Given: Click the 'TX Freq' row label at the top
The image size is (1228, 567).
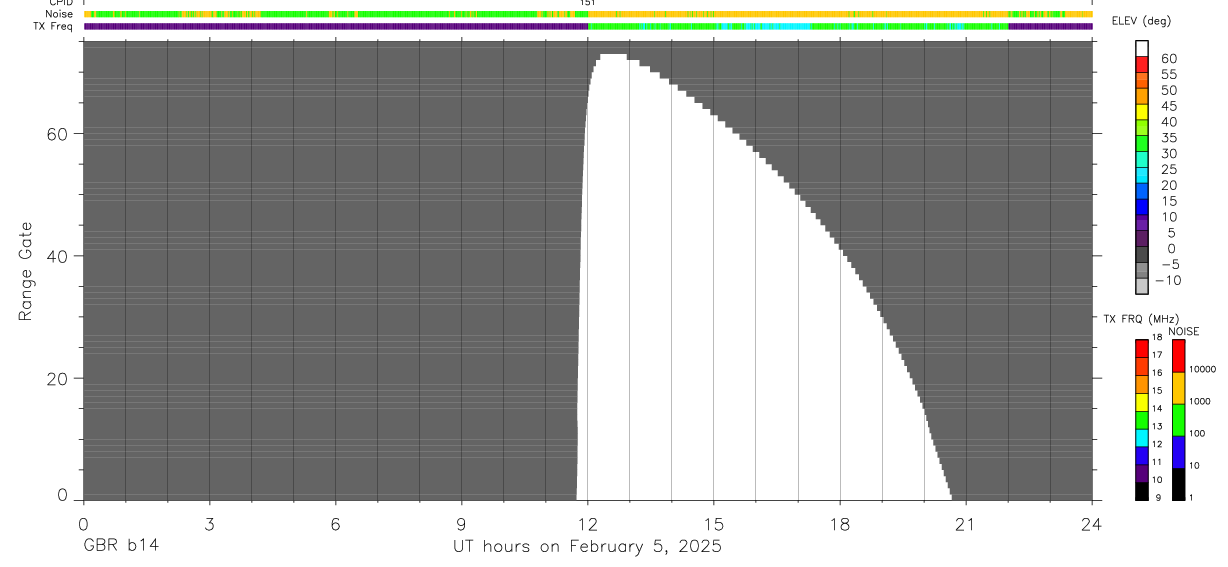Looking at the screenshot, I should point(54,26).
